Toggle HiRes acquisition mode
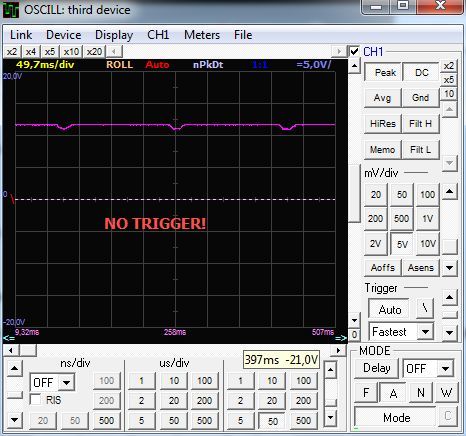466x436 pixels. pyautogui.click(x=382, y=124)
